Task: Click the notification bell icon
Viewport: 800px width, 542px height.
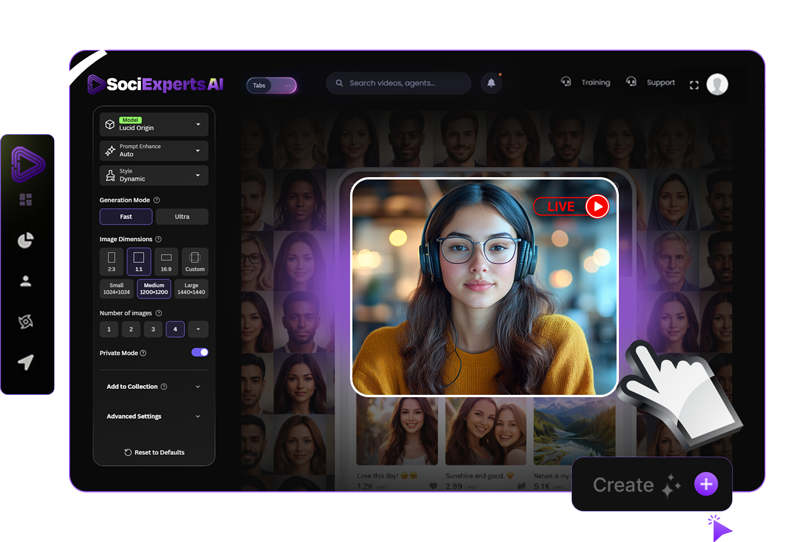Action: 491,84
